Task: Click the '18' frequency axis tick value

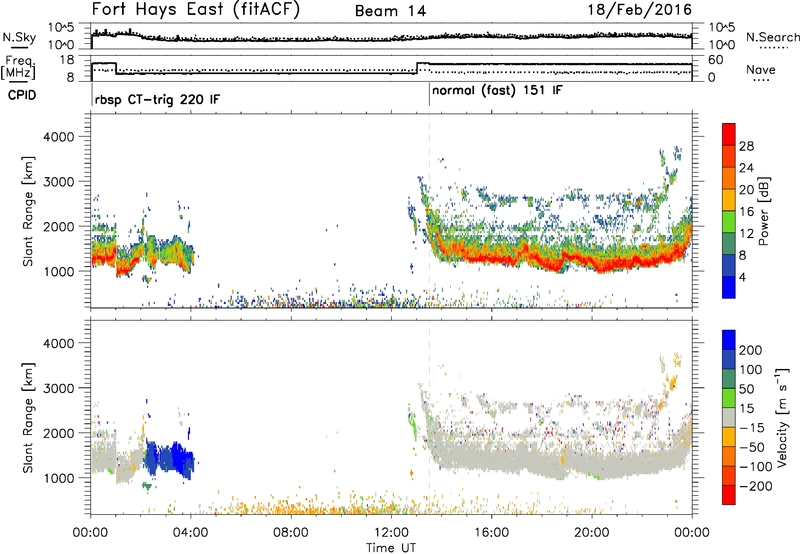Action: coord(67,60)
